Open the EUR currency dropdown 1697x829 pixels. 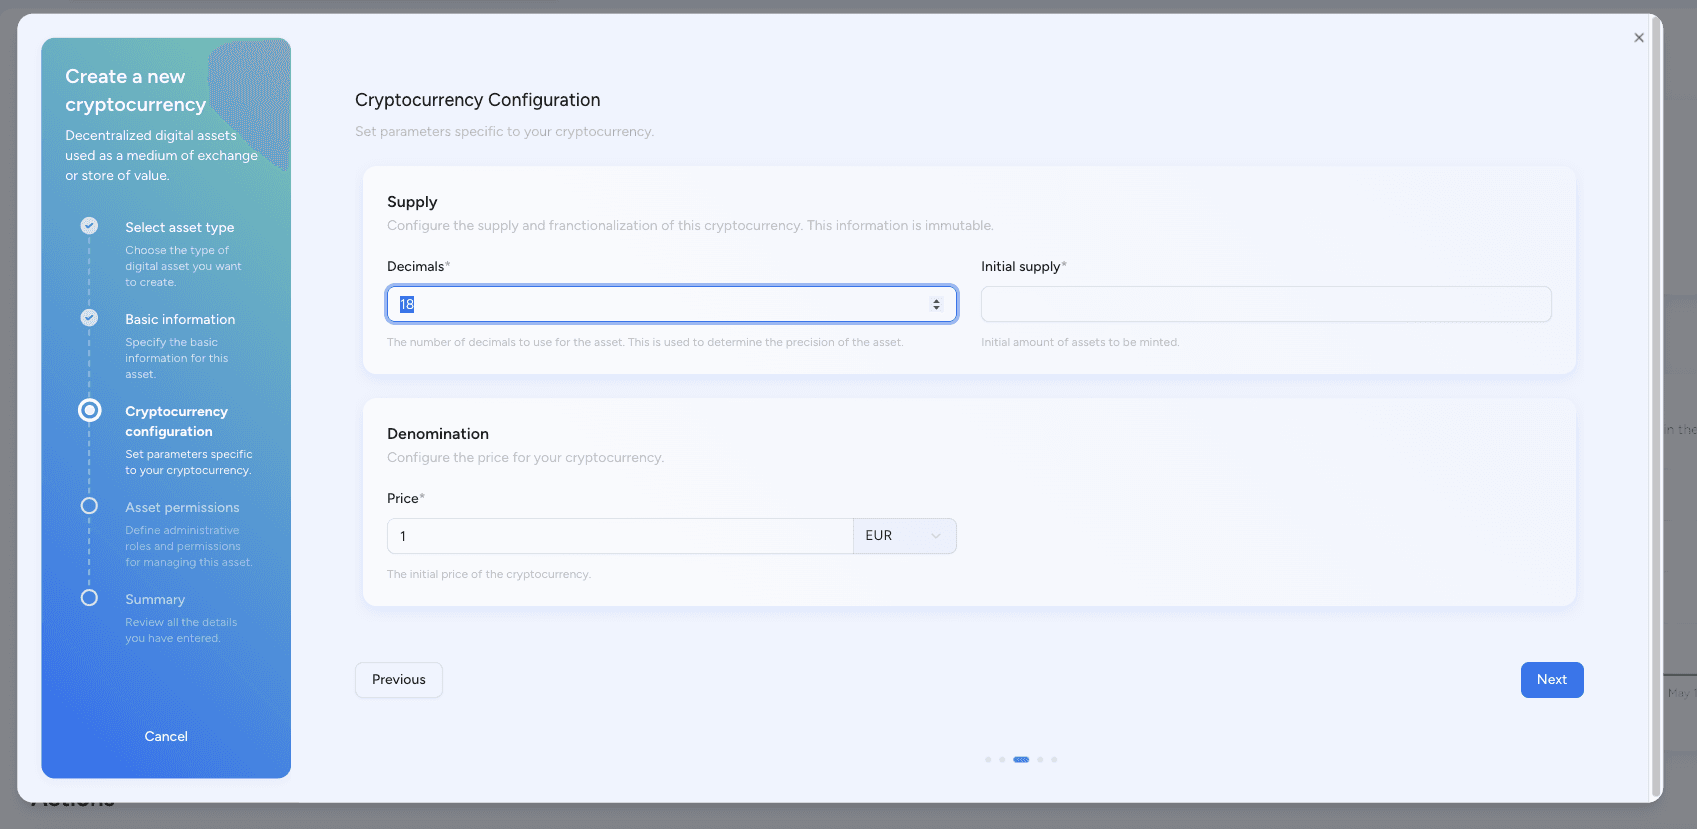coord(904,536)
